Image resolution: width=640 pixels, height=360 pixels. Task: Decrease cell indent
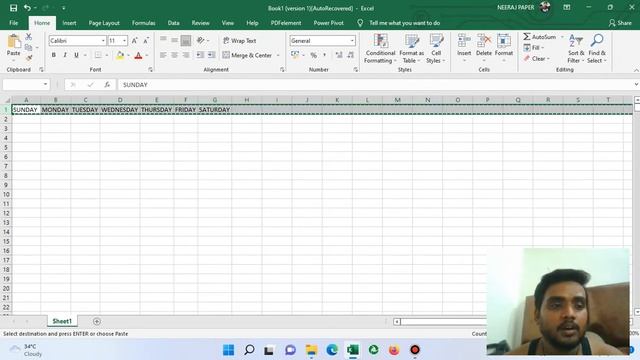(200, 55)
